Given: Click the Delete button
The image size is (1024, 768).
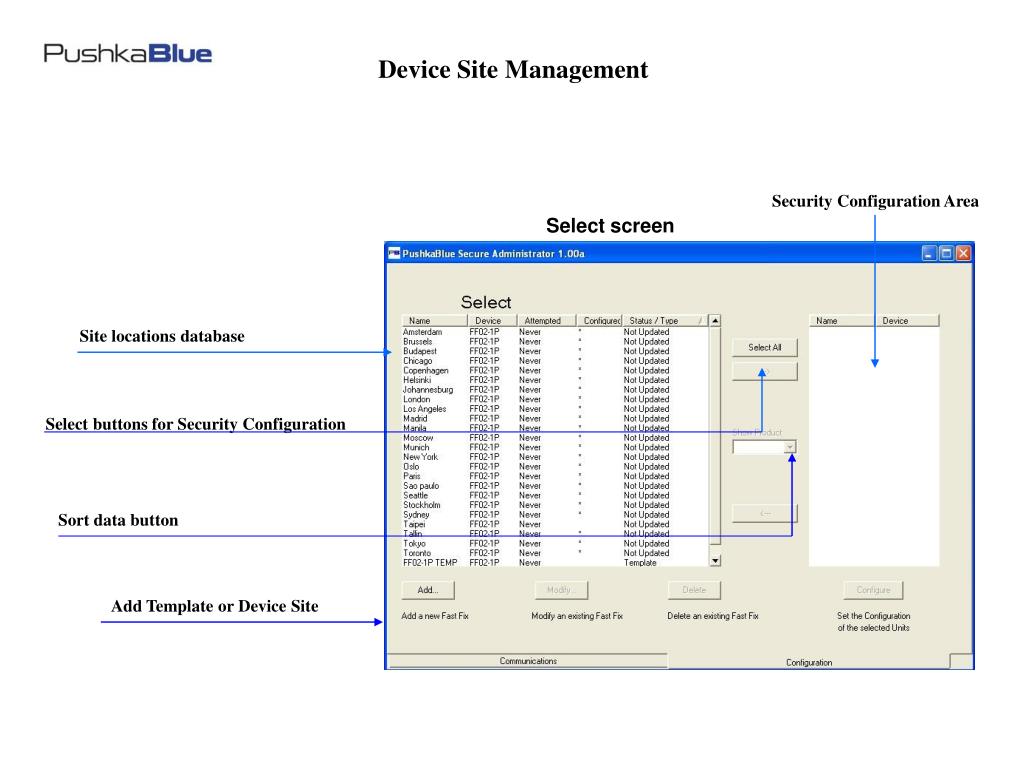Looking at the screenshot, I should 694,590.
